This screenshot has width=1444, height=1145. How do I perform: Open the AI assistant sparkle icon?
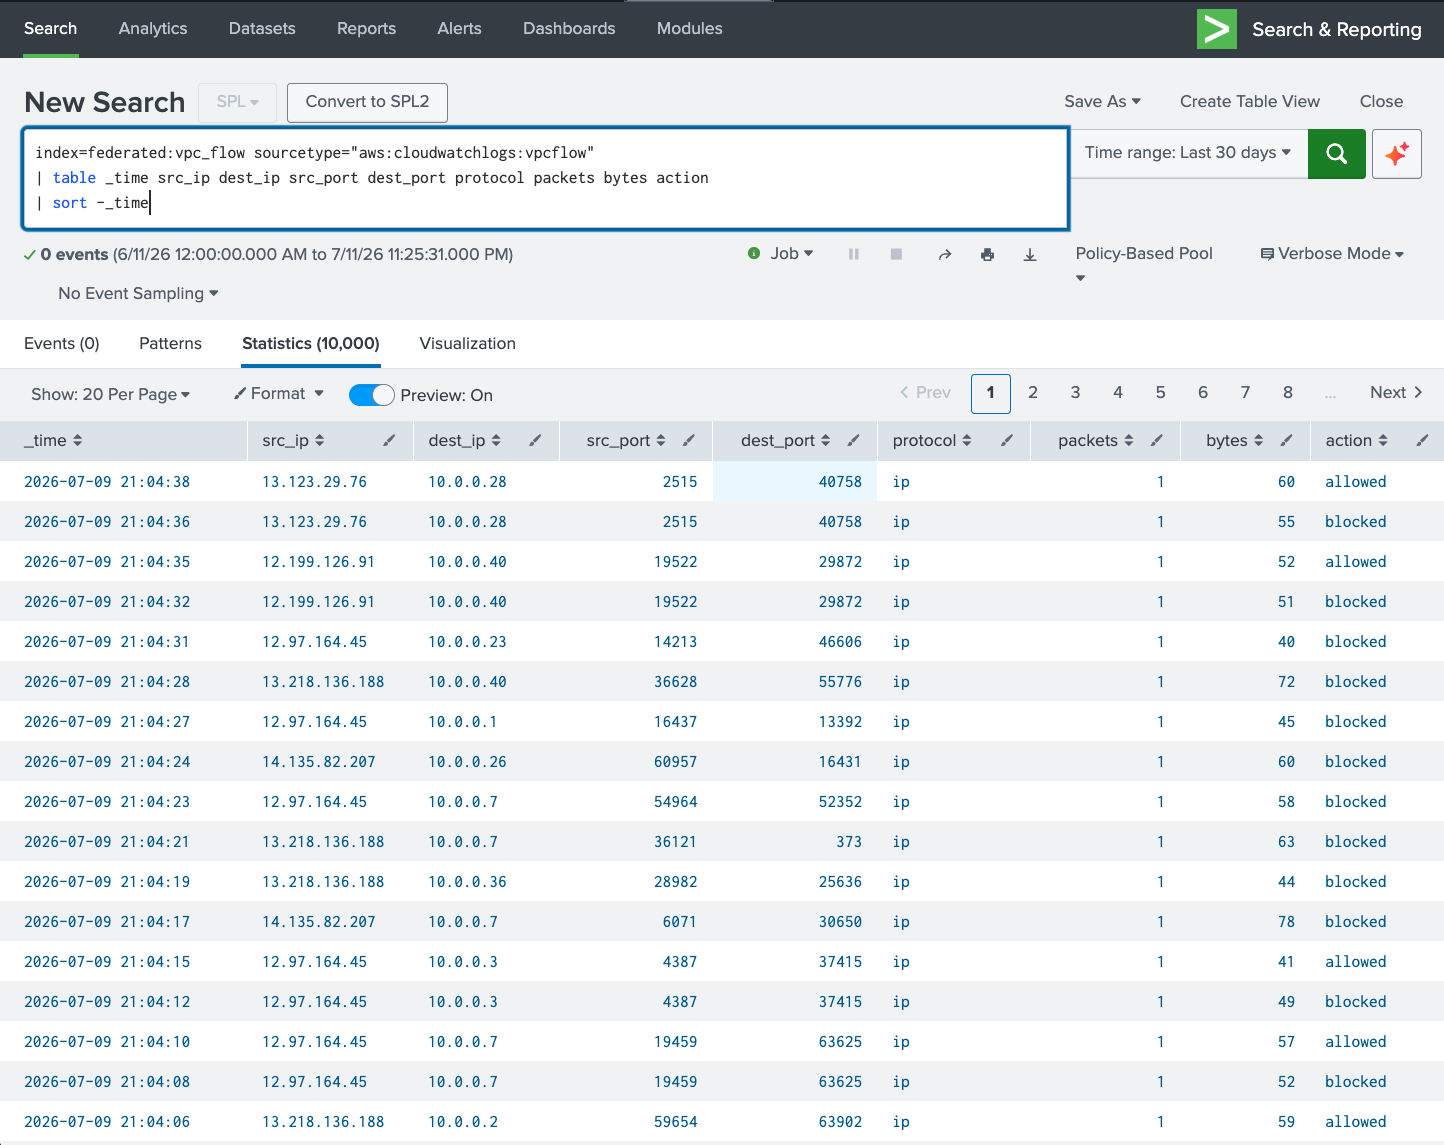click(1396, 154)
